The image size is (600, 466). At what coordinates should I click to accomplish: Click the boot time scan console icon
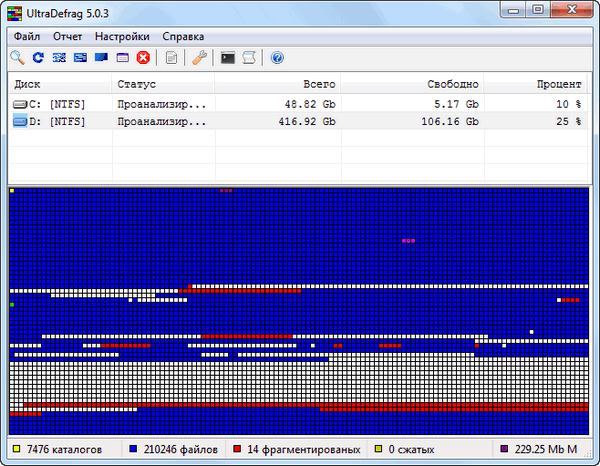[x=228, y=58]
